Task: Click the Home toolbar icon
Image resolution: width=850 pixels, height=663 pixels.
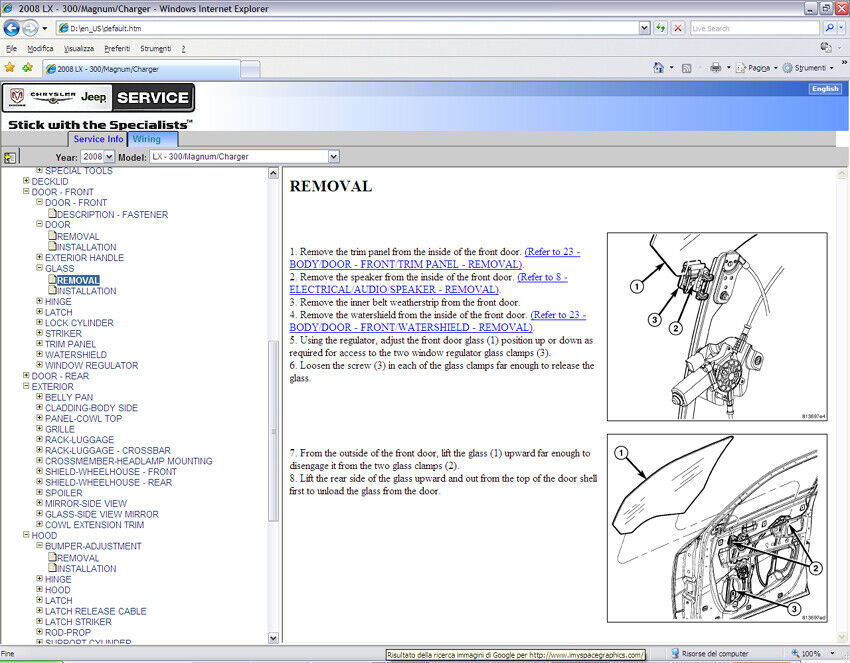Action: pyautogui.click(x=658, y=68)
